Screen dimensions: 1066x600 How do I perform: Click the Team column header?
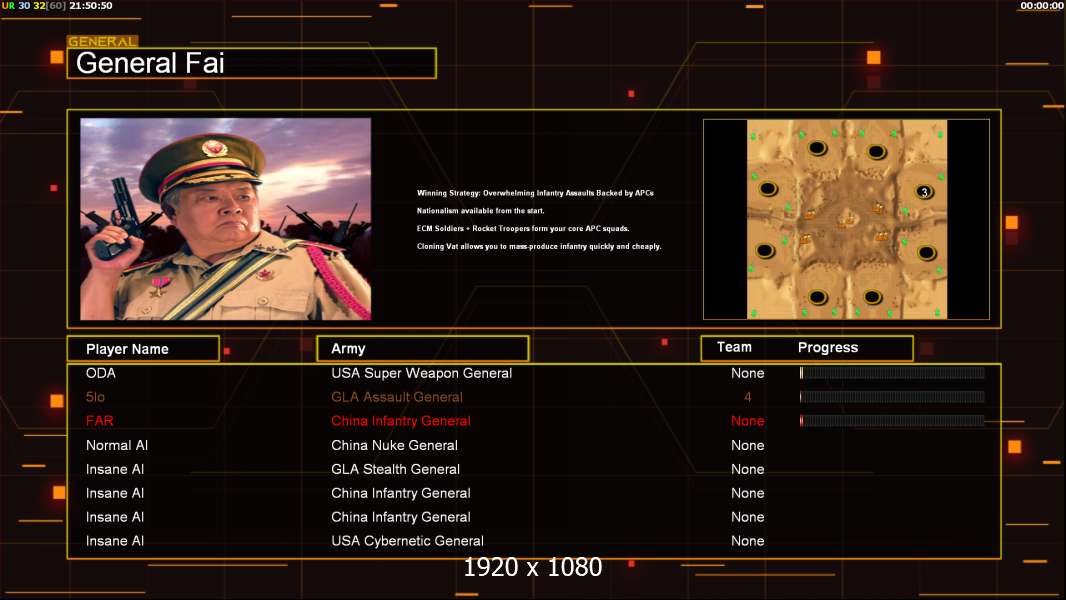coord(734,347)
